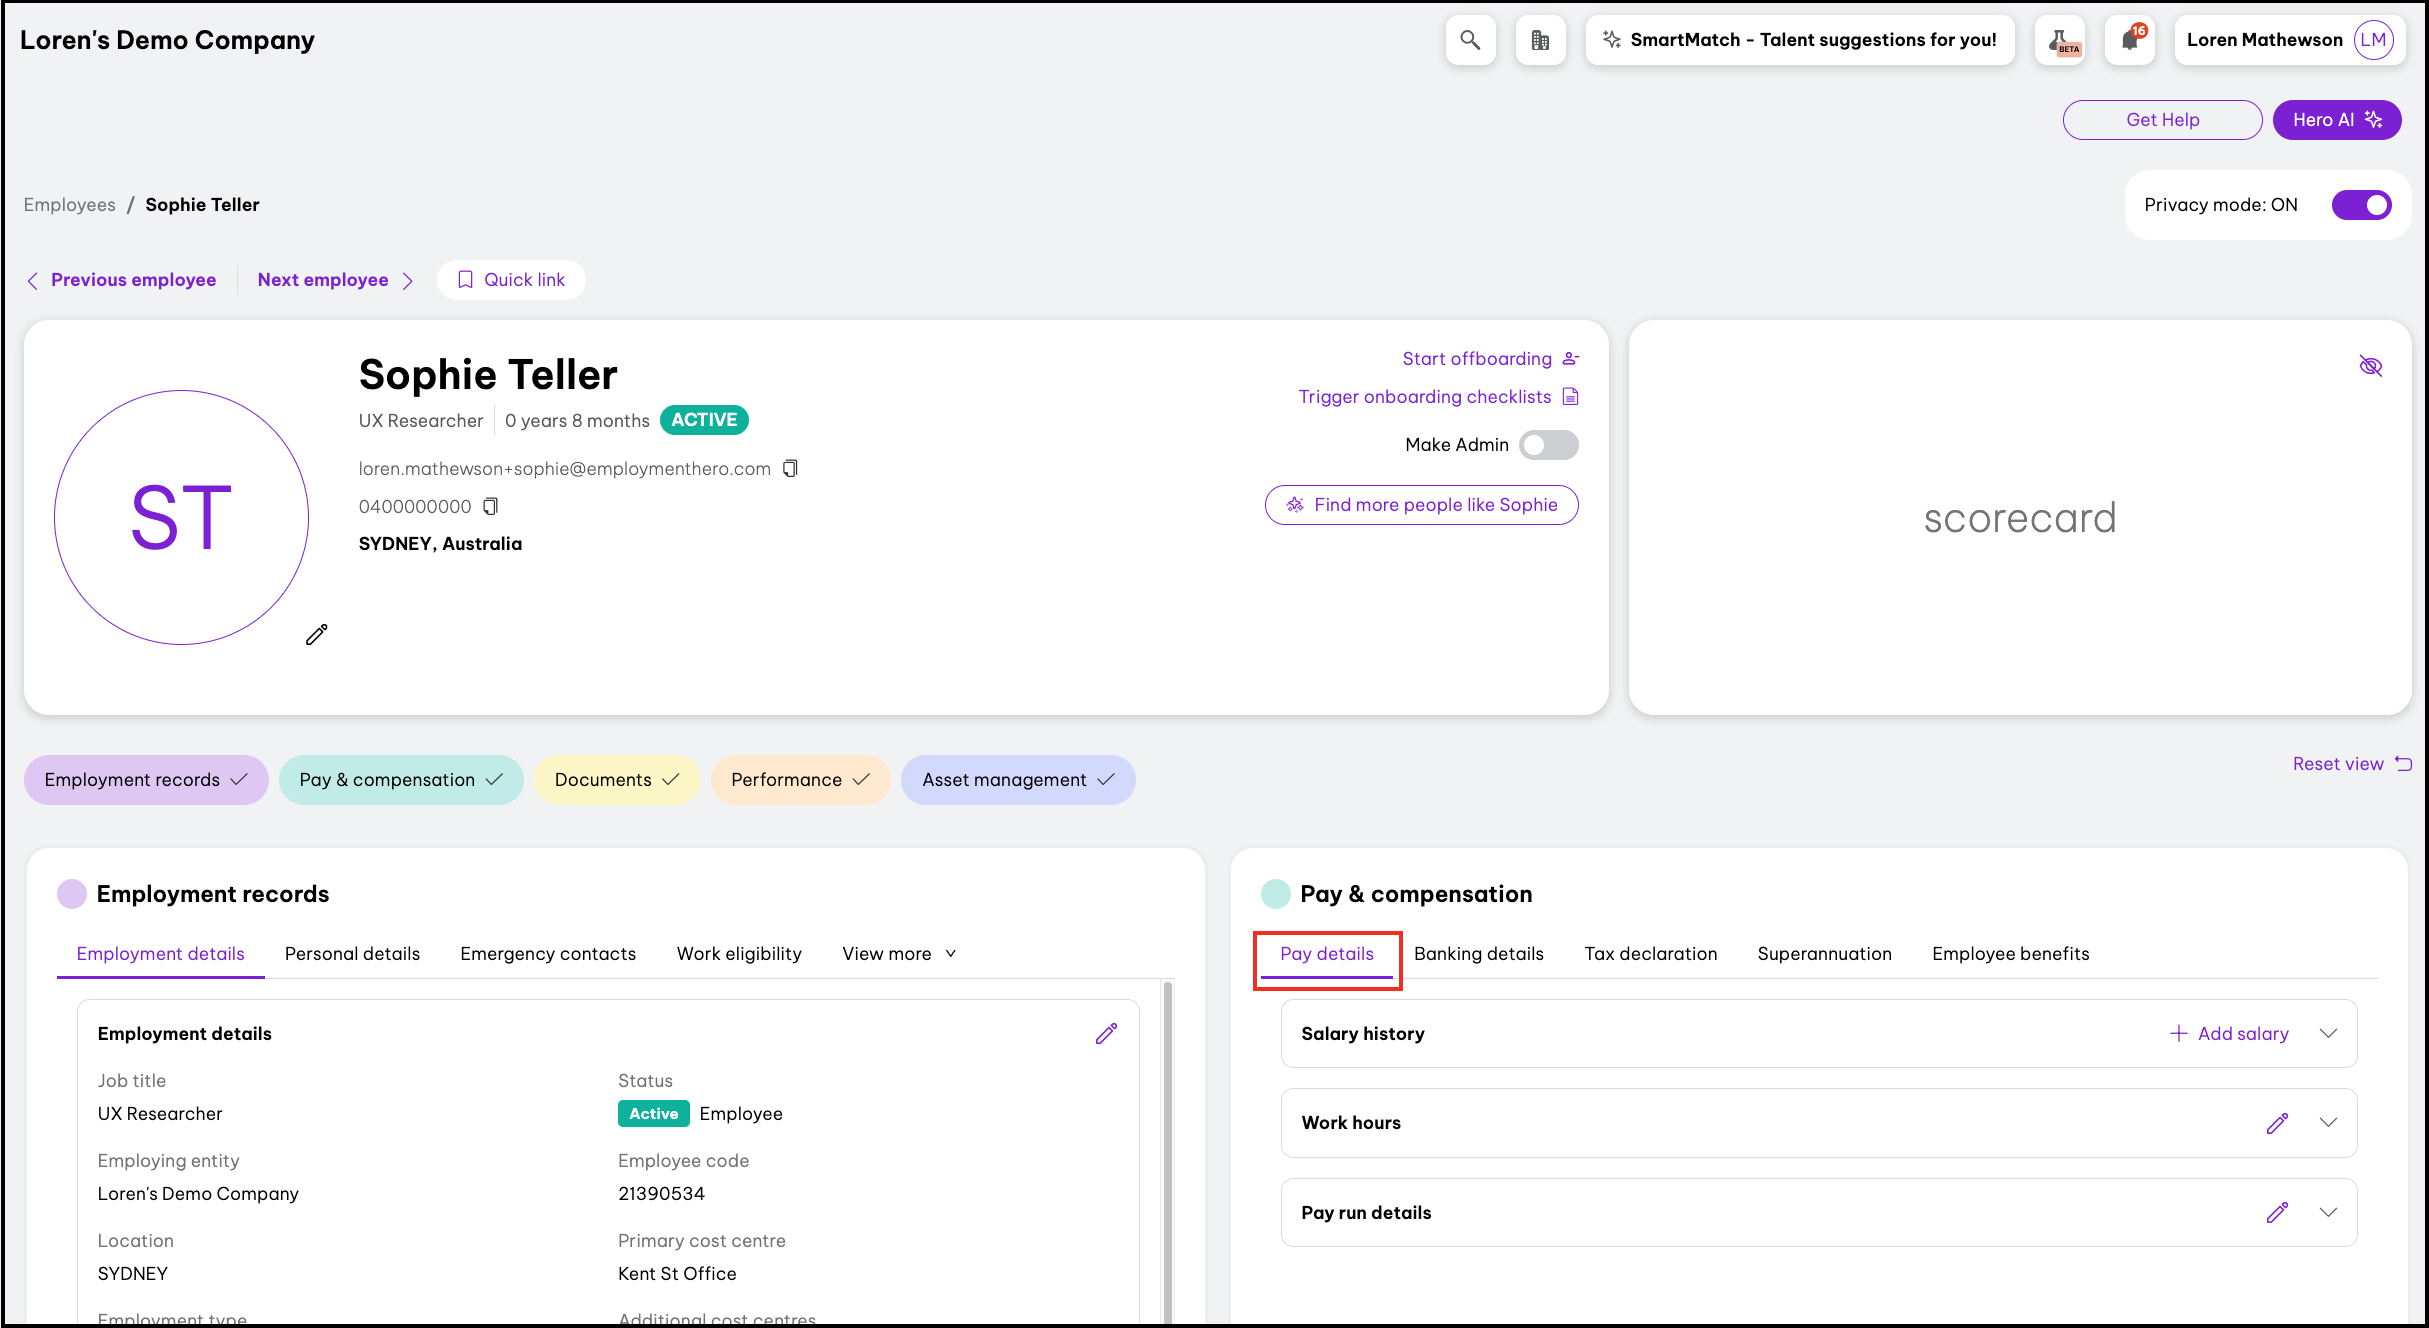Expand the Pay run details chevron
The width and height of the screenshot is (2429, 1328).
click(x=2328, y=1213)
